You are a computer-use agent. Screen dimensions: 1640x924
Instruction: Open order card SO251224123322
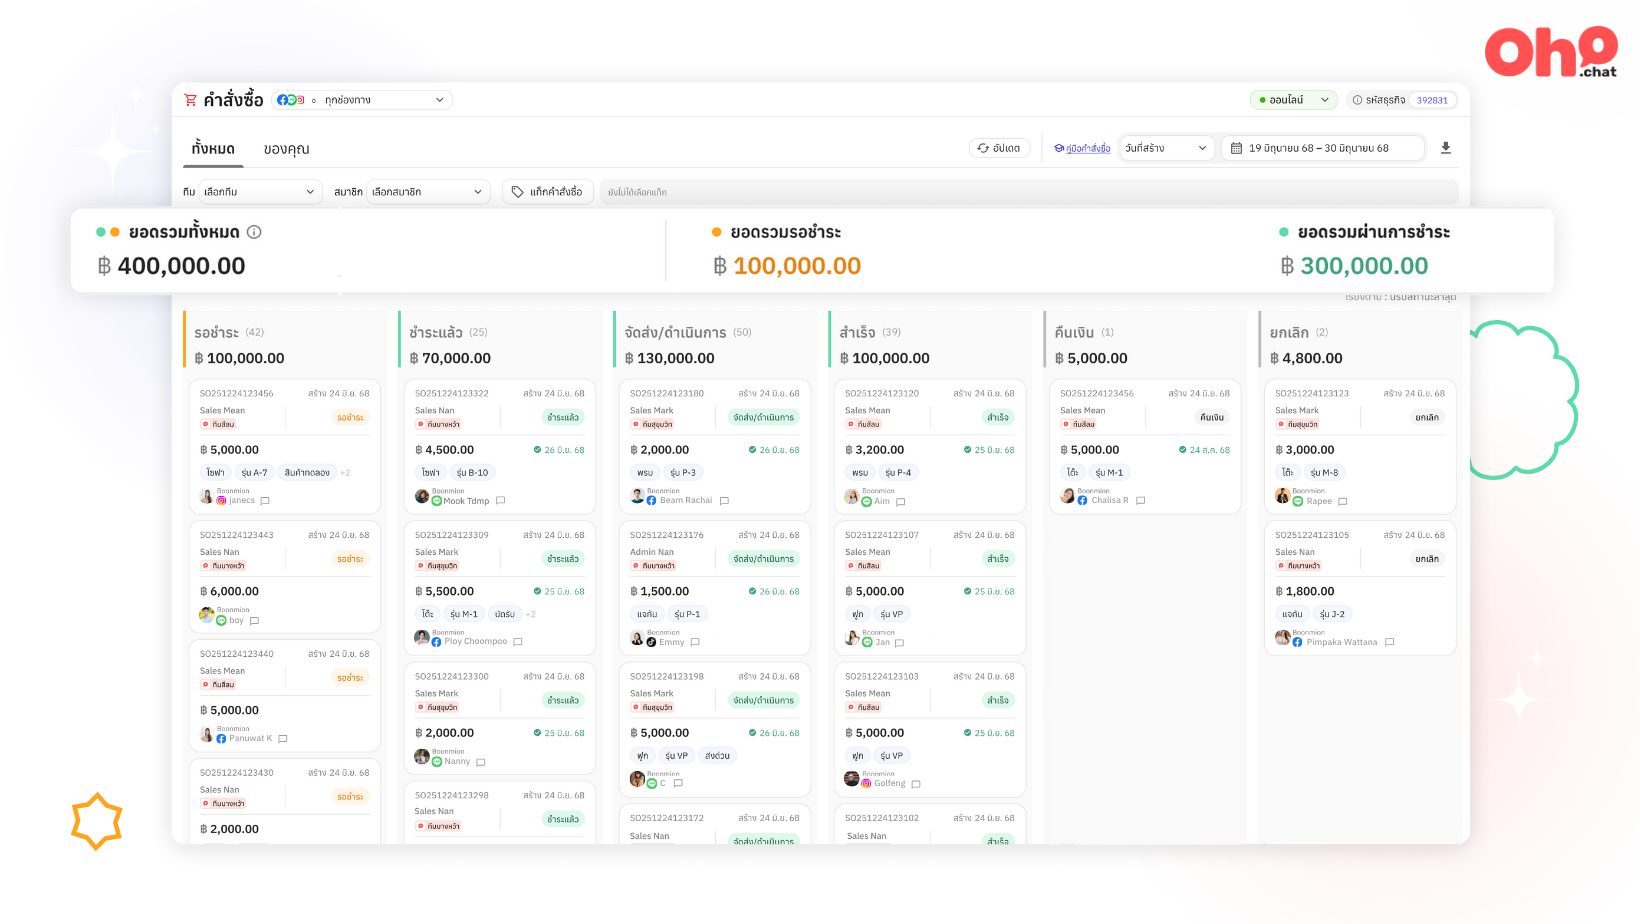click(500, 446)
